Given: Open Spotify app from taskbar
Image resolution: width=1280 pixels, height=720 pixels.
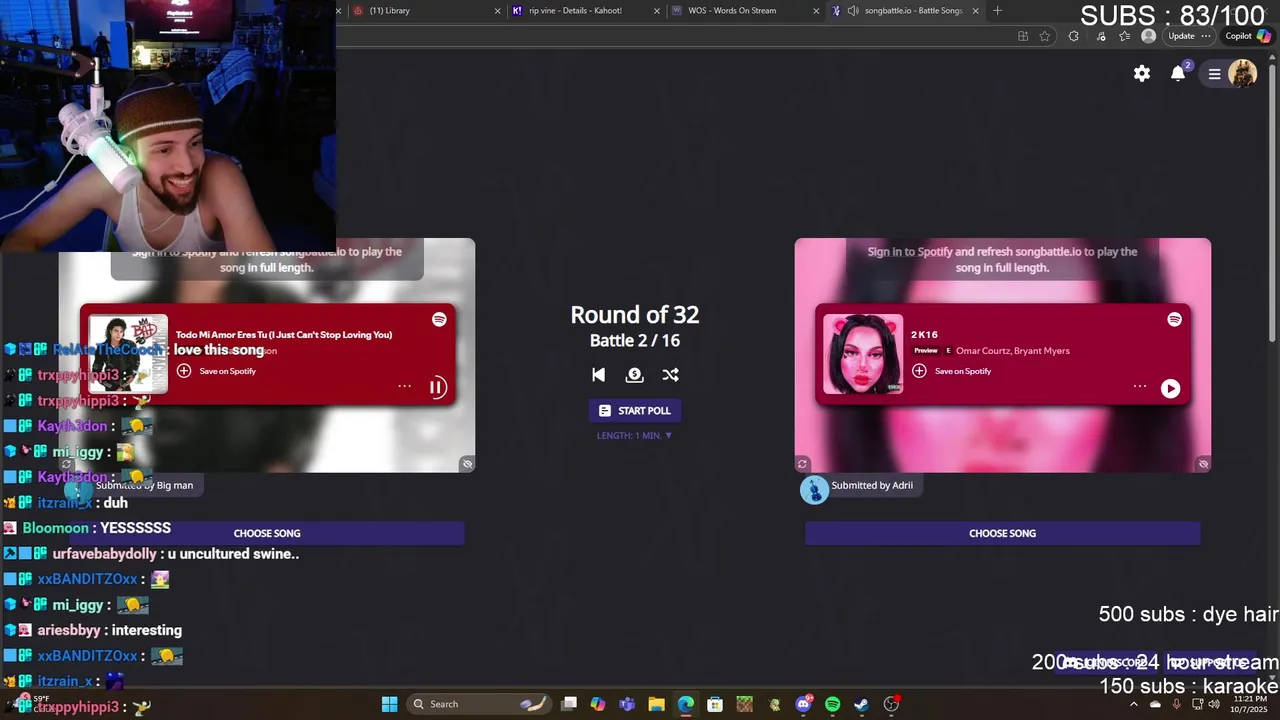Looking at the screenshot, I should pyautogui.click(x=833, y=704).
